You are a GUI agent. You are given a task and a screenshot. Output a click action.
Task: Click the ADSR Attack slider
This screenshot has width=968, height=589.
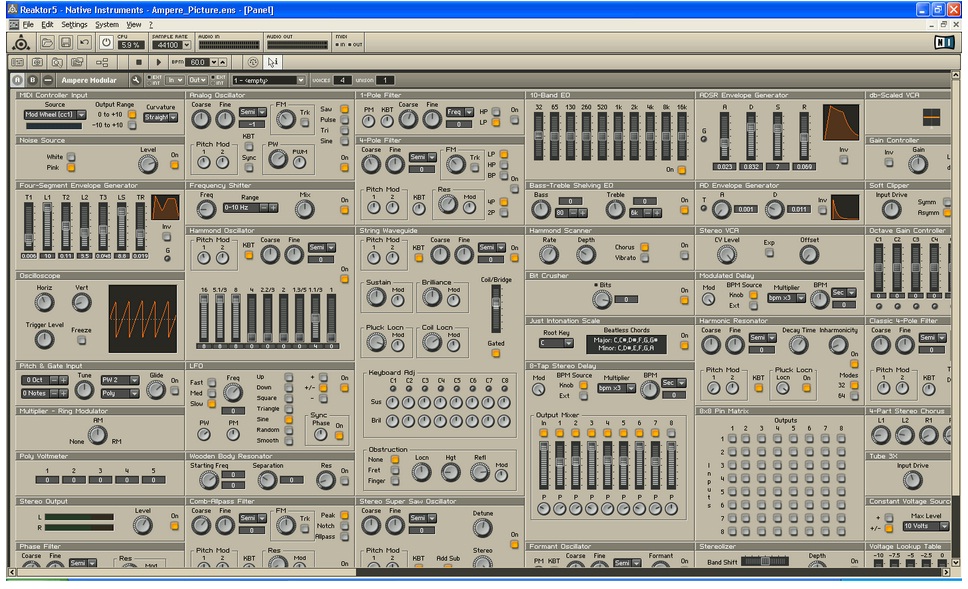coord(724,136)
